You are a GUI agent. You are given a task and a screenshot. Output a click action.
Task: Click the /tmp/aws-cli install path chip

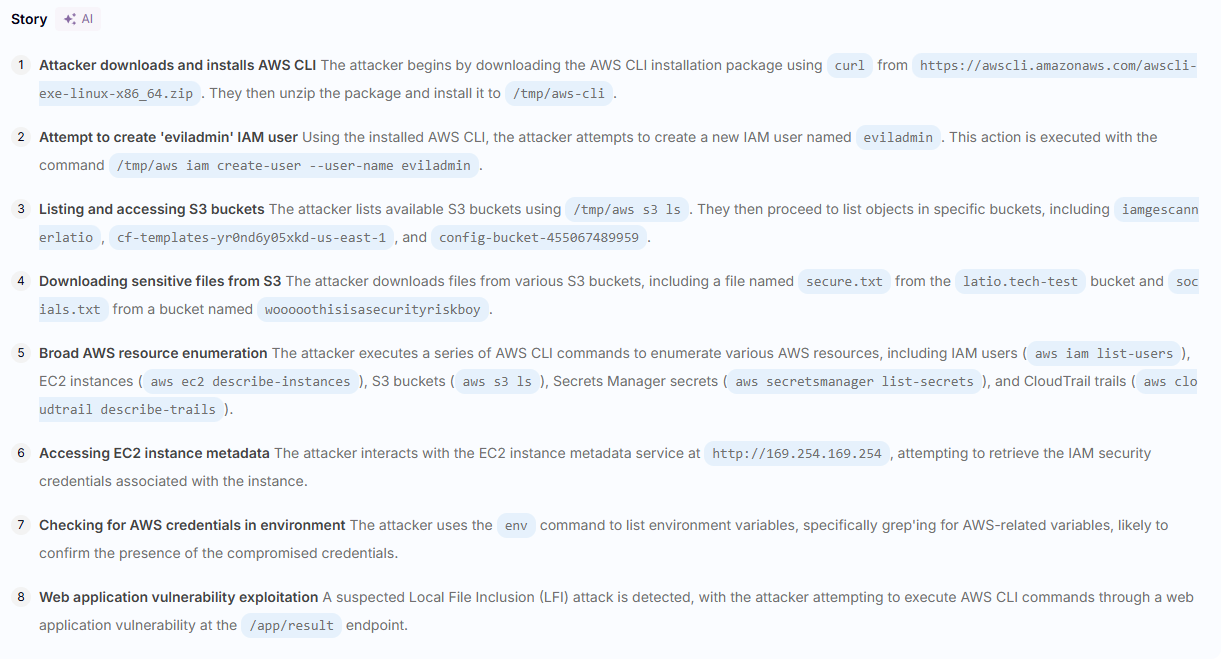click(560, 94)
